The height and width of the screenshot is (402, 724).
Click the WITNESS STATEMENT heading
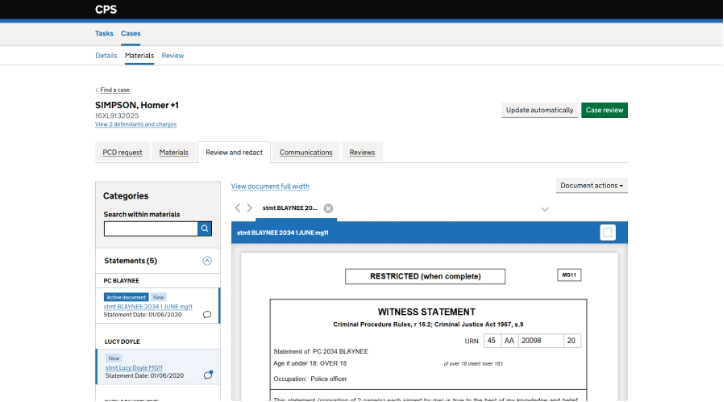[x=426, y=312]
